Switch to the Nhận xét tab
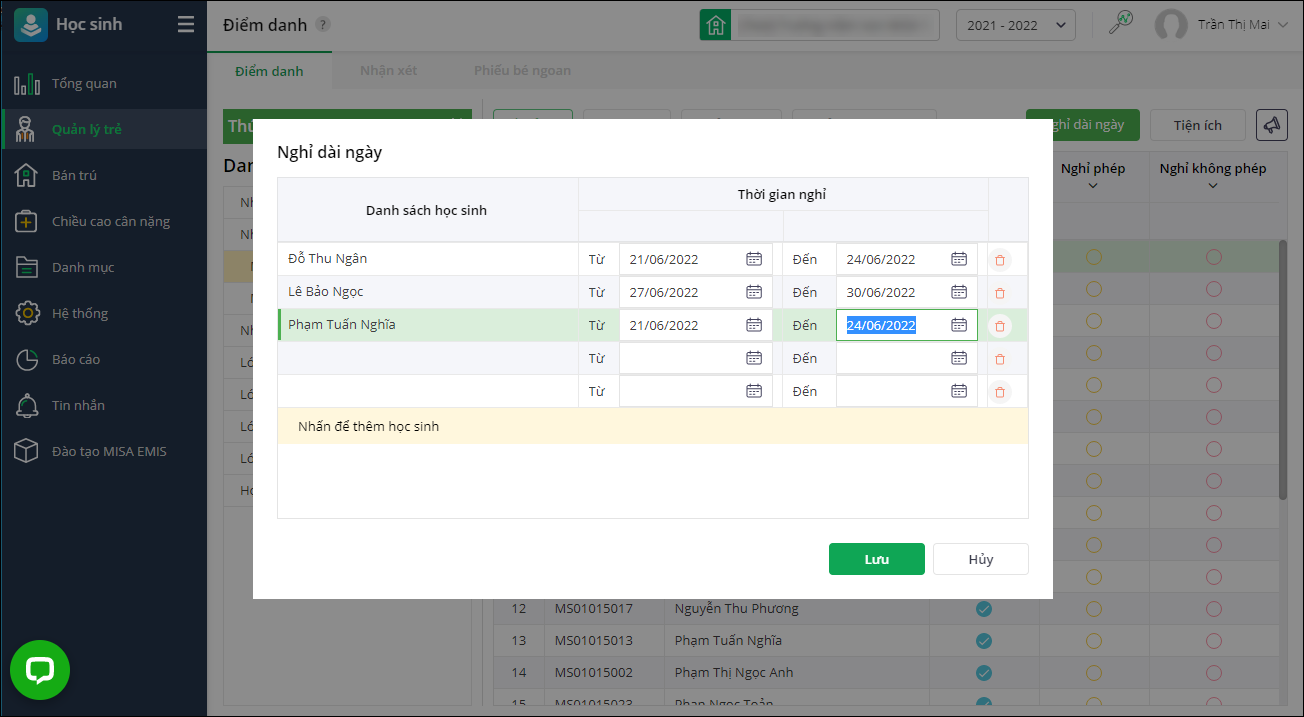This screenshot has height=717, width=1304. [389, 71]
